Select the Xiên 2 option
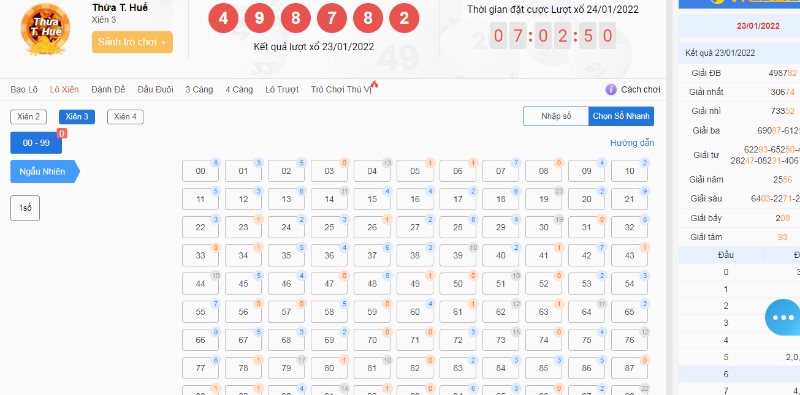800x395 pixels. [x=29, y=117]
